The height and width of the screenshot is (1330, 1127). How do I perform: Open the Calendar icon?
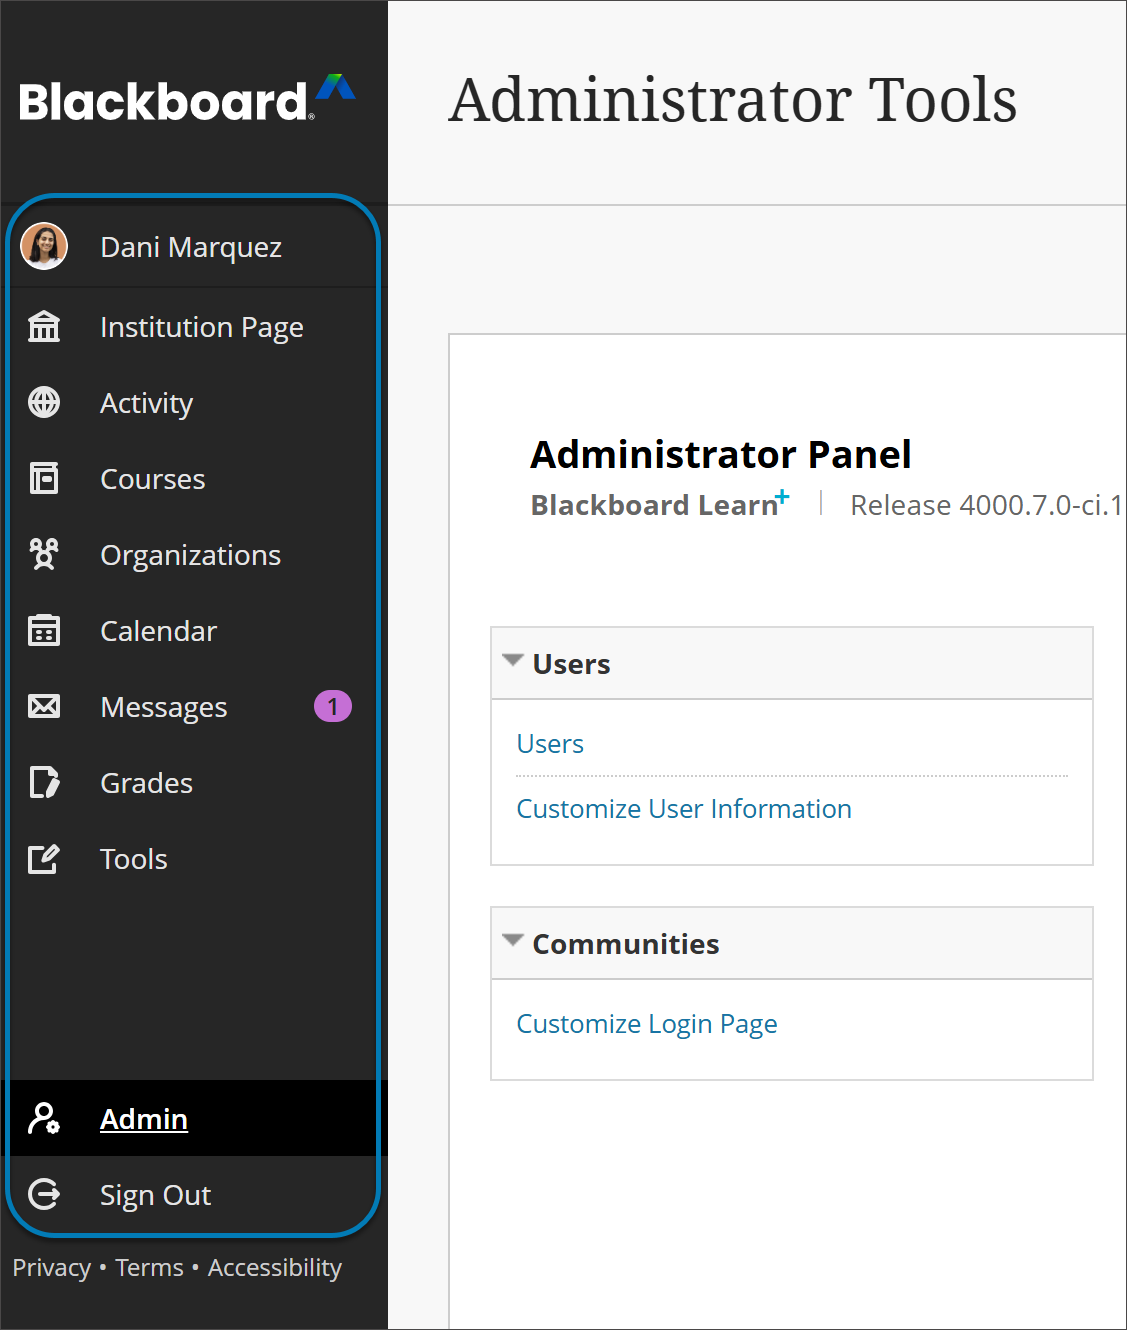[x=44, y=630]
